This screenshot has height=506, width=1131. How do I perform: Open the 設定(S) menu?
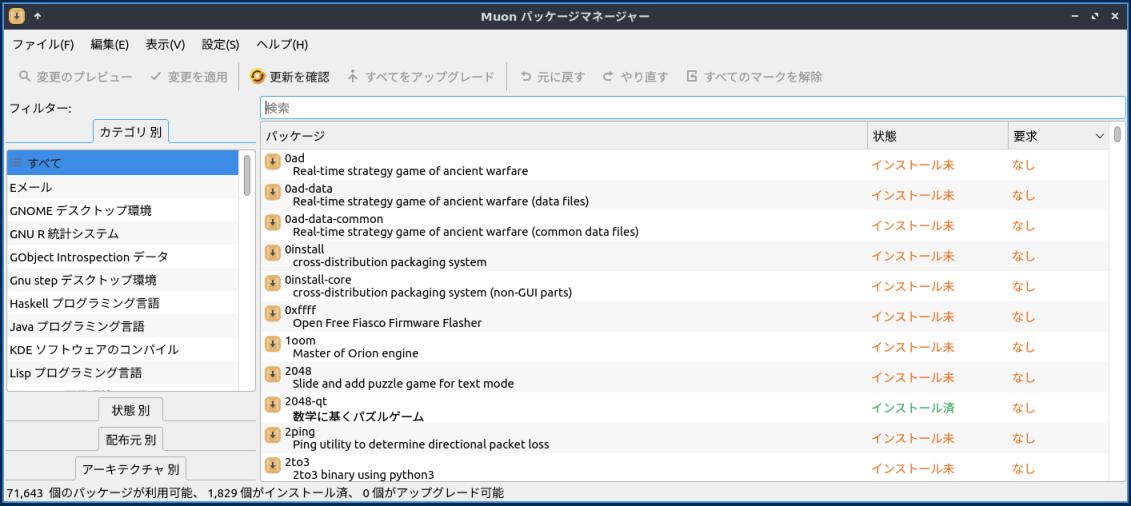click(x=221, y=45)
